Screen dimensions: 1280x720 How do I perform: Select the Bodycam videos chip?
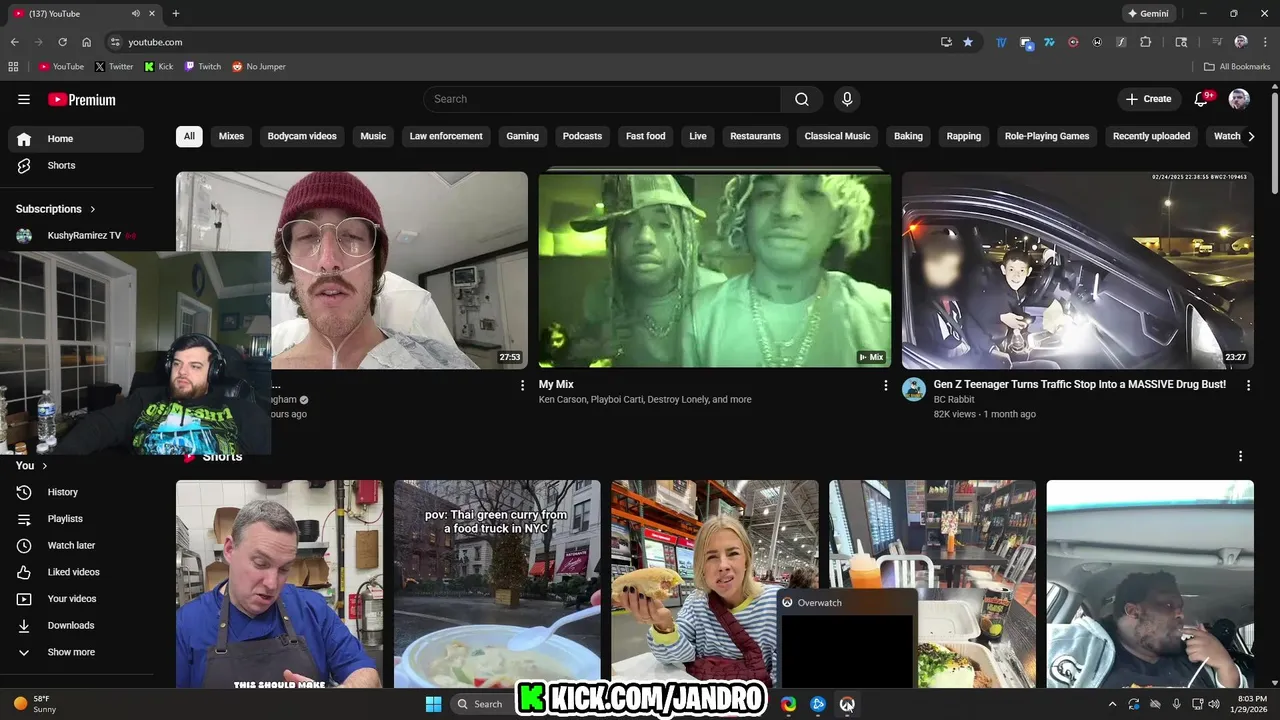tap(302, 136)
